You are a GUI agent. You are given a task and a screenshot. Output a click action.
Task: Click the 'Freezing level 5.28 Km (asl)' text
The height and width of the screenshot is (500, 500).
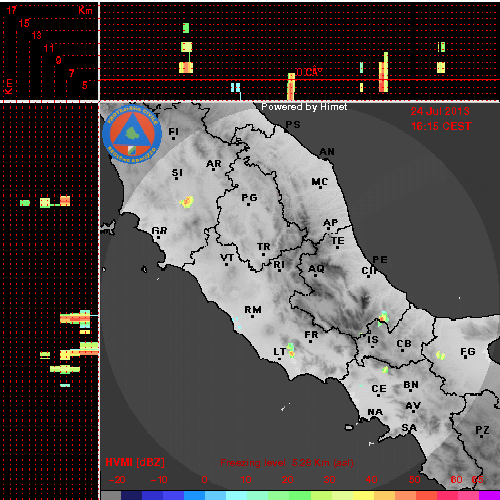[x=287, y=463]
